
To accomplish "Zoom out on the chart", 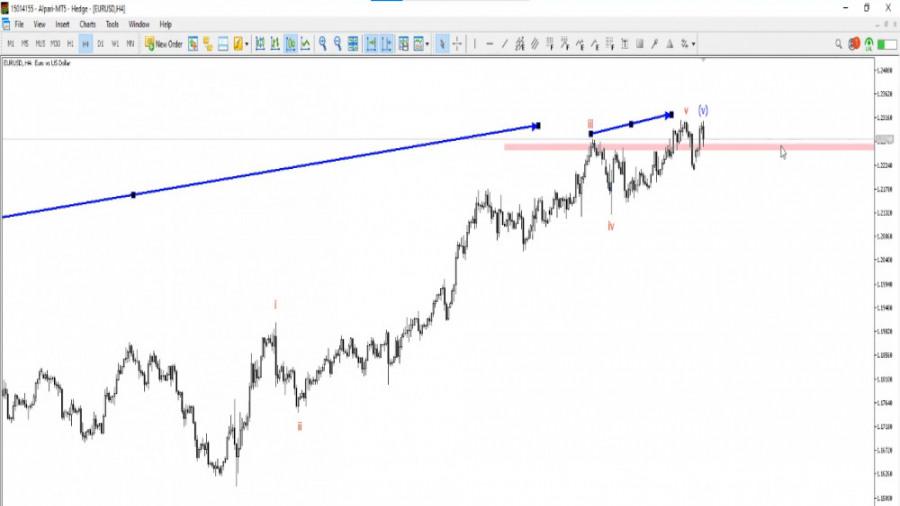I will coord(338,44).
